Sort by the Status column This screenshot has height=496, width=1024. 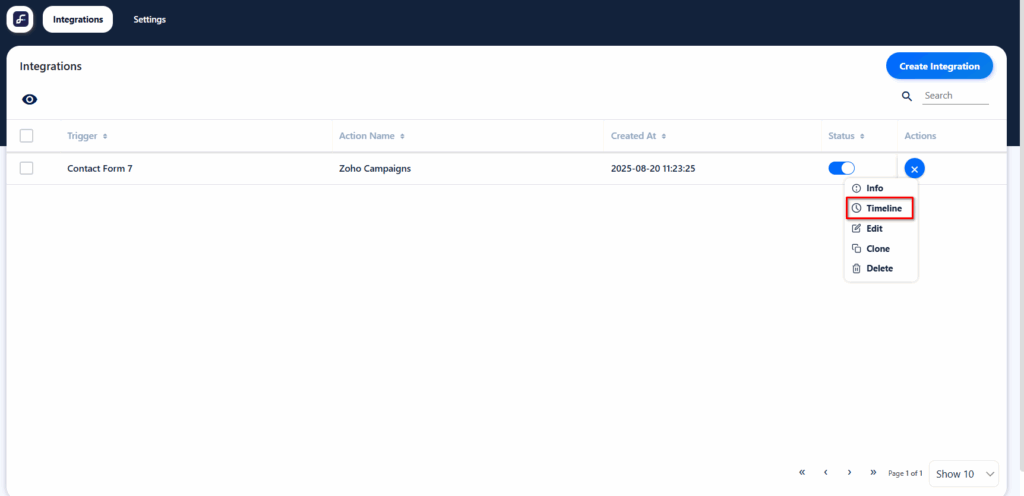click(846, 136)
